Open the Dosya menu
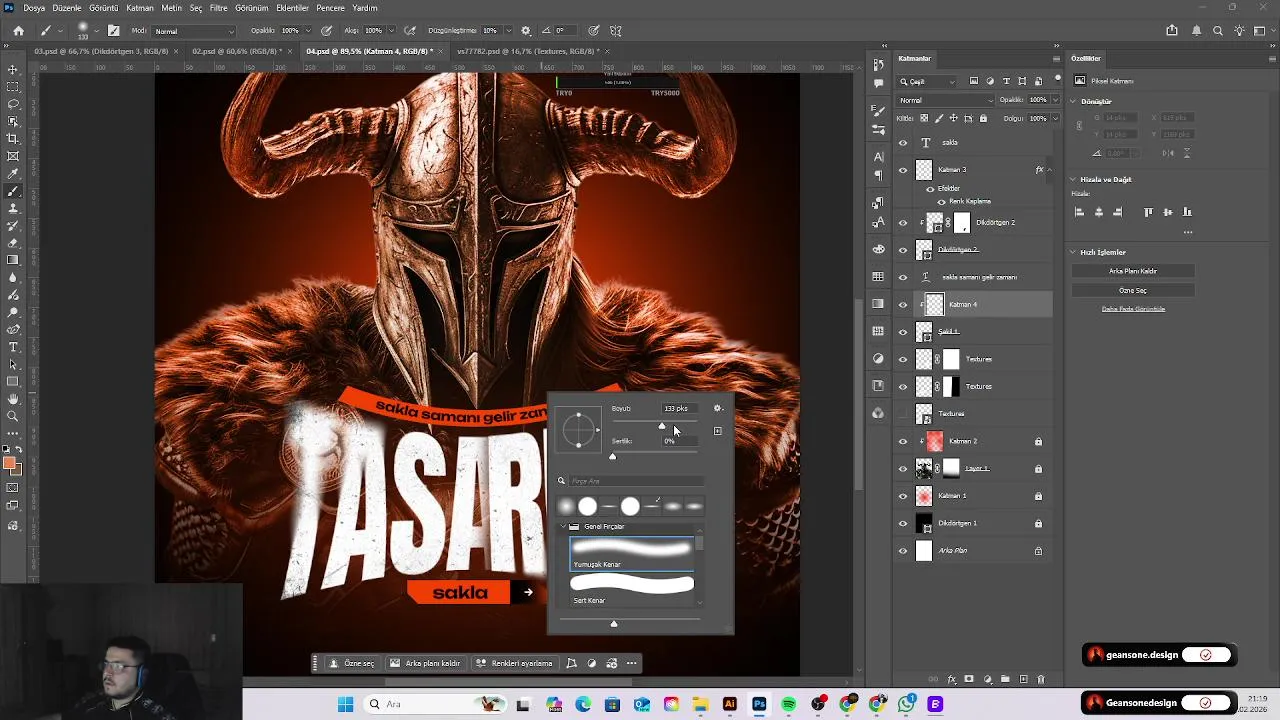 [x=34, y=8]
